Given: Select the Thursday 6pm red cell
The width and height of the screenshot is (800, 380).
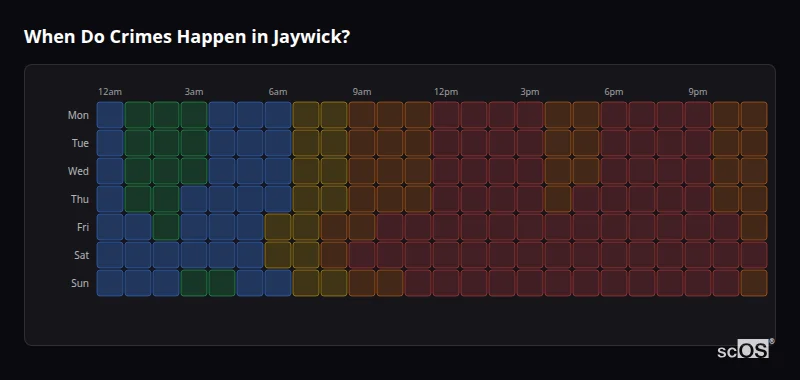Looking at the screenshot, I should point(614,199).
